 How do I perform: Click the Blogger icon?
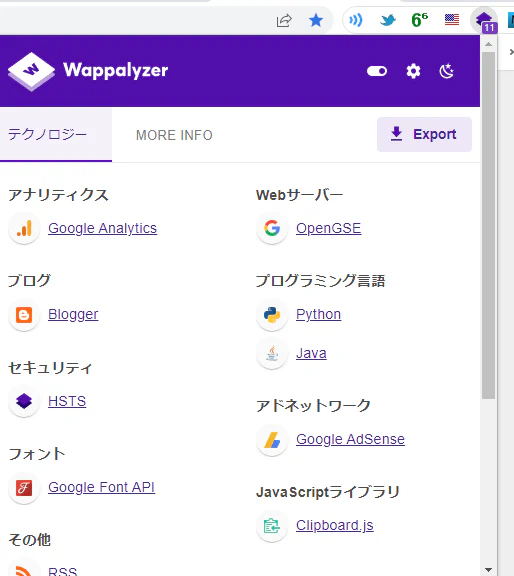coord(24,315)
